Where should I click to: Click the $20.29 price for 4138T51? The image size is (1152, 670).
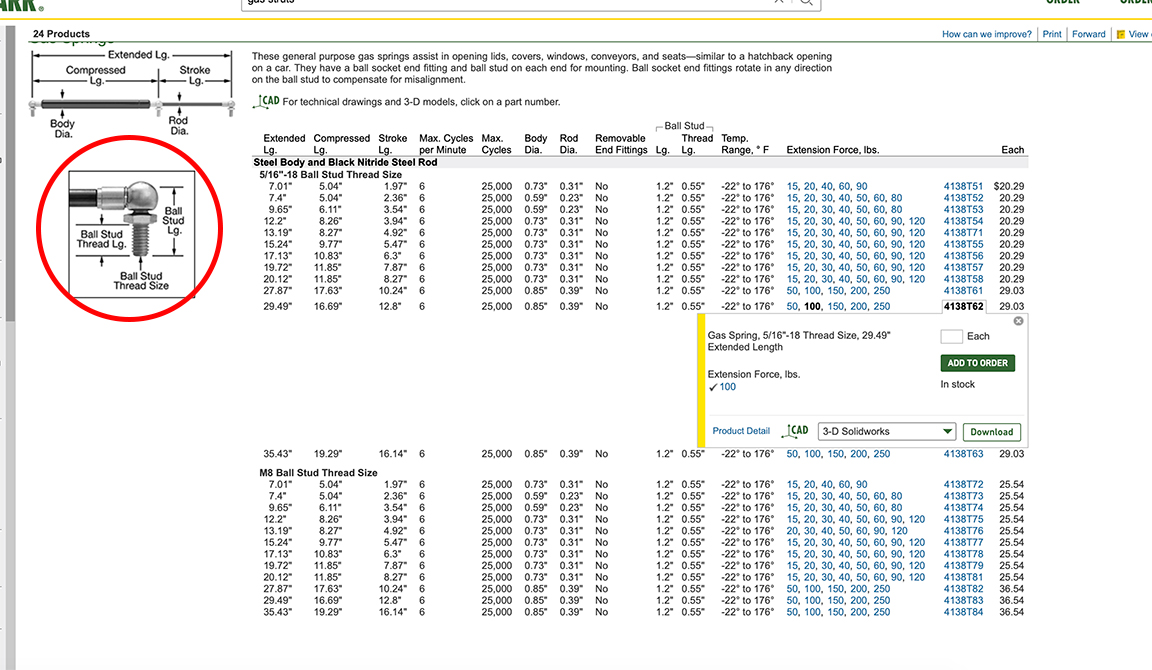(1009, 187)
